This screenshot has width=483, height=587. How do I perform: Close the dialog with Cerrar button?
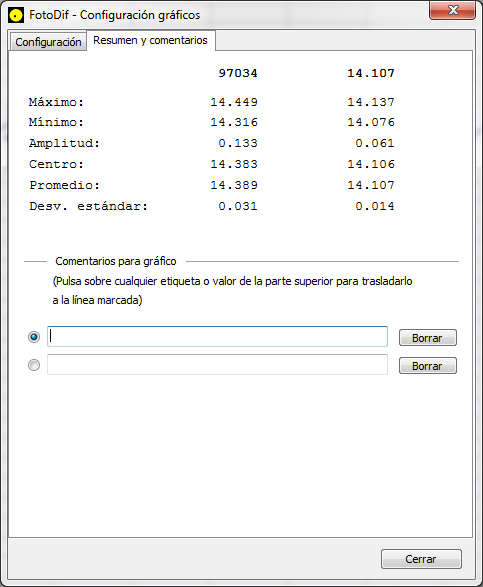(421, 559)
